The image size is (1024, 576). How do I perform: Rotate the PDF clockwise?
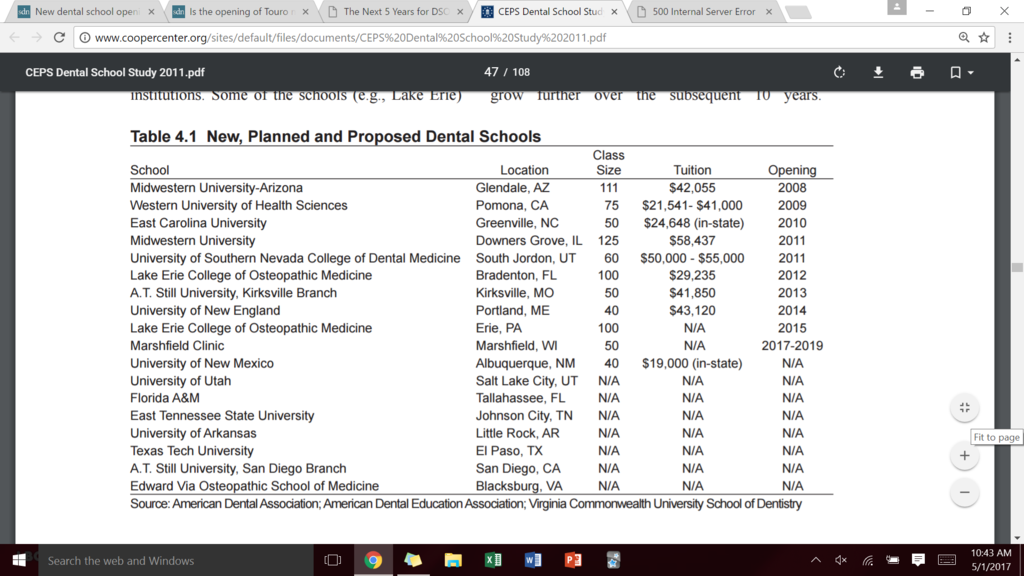tap(839, 73)
